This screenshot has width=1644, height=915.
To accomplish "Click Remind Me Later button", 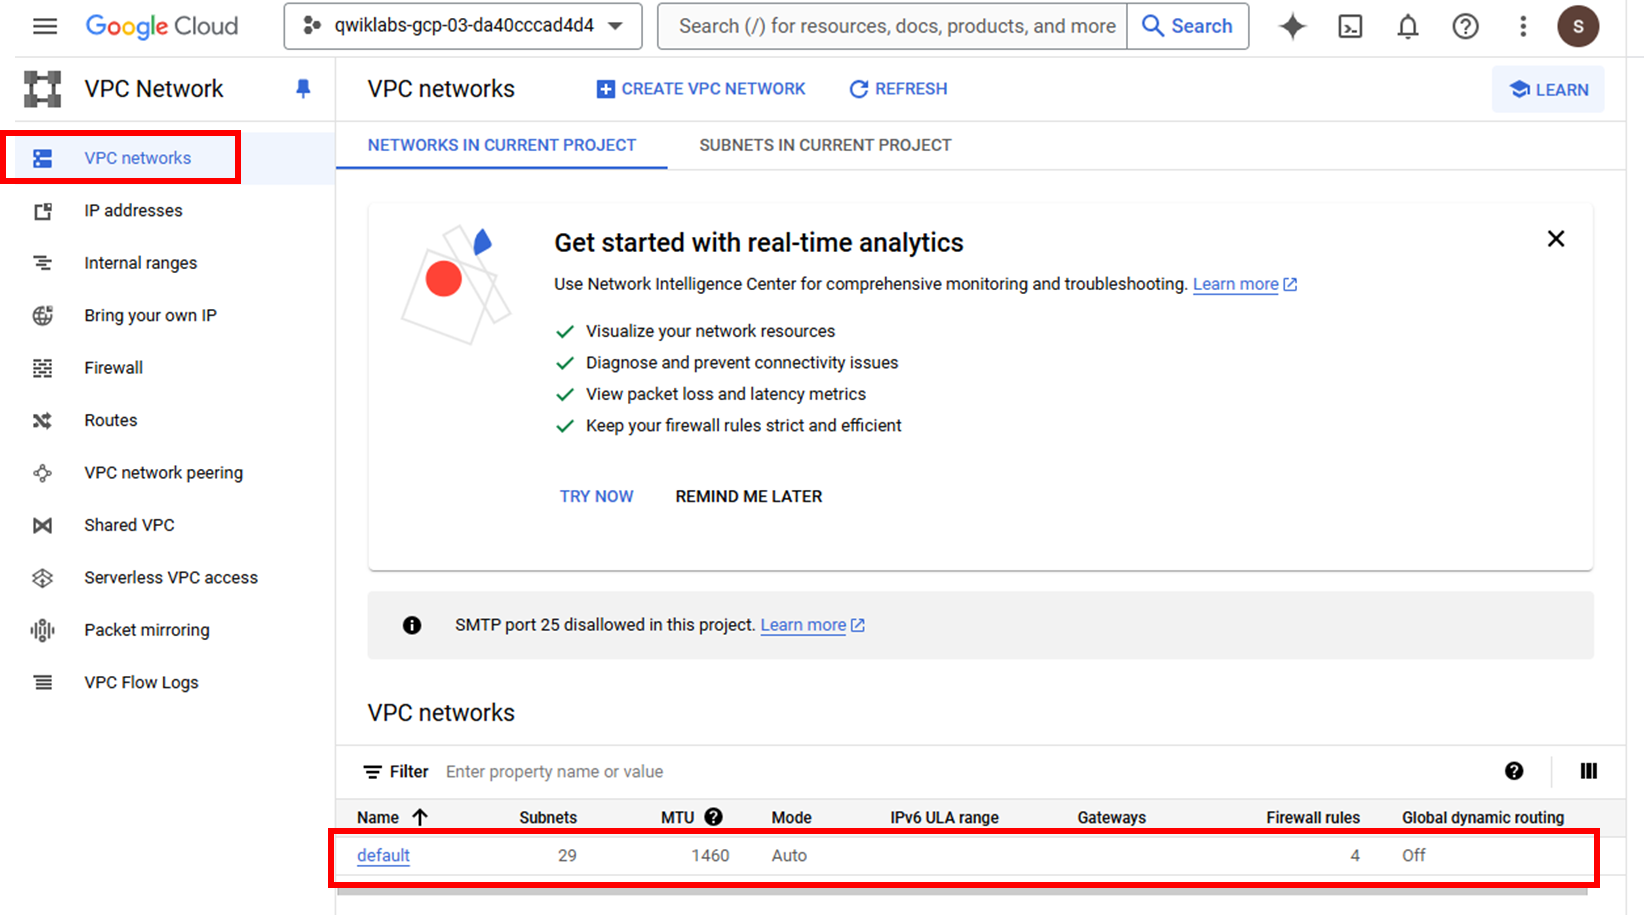I will point(749,497).
